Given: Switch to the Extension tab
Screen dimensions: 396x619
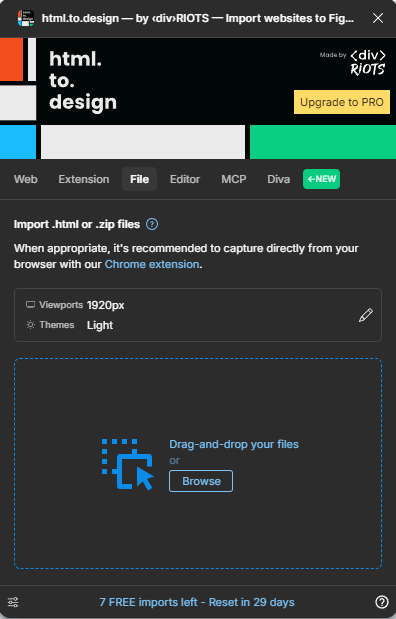Looking at the screenshot, I should (84, 179).
